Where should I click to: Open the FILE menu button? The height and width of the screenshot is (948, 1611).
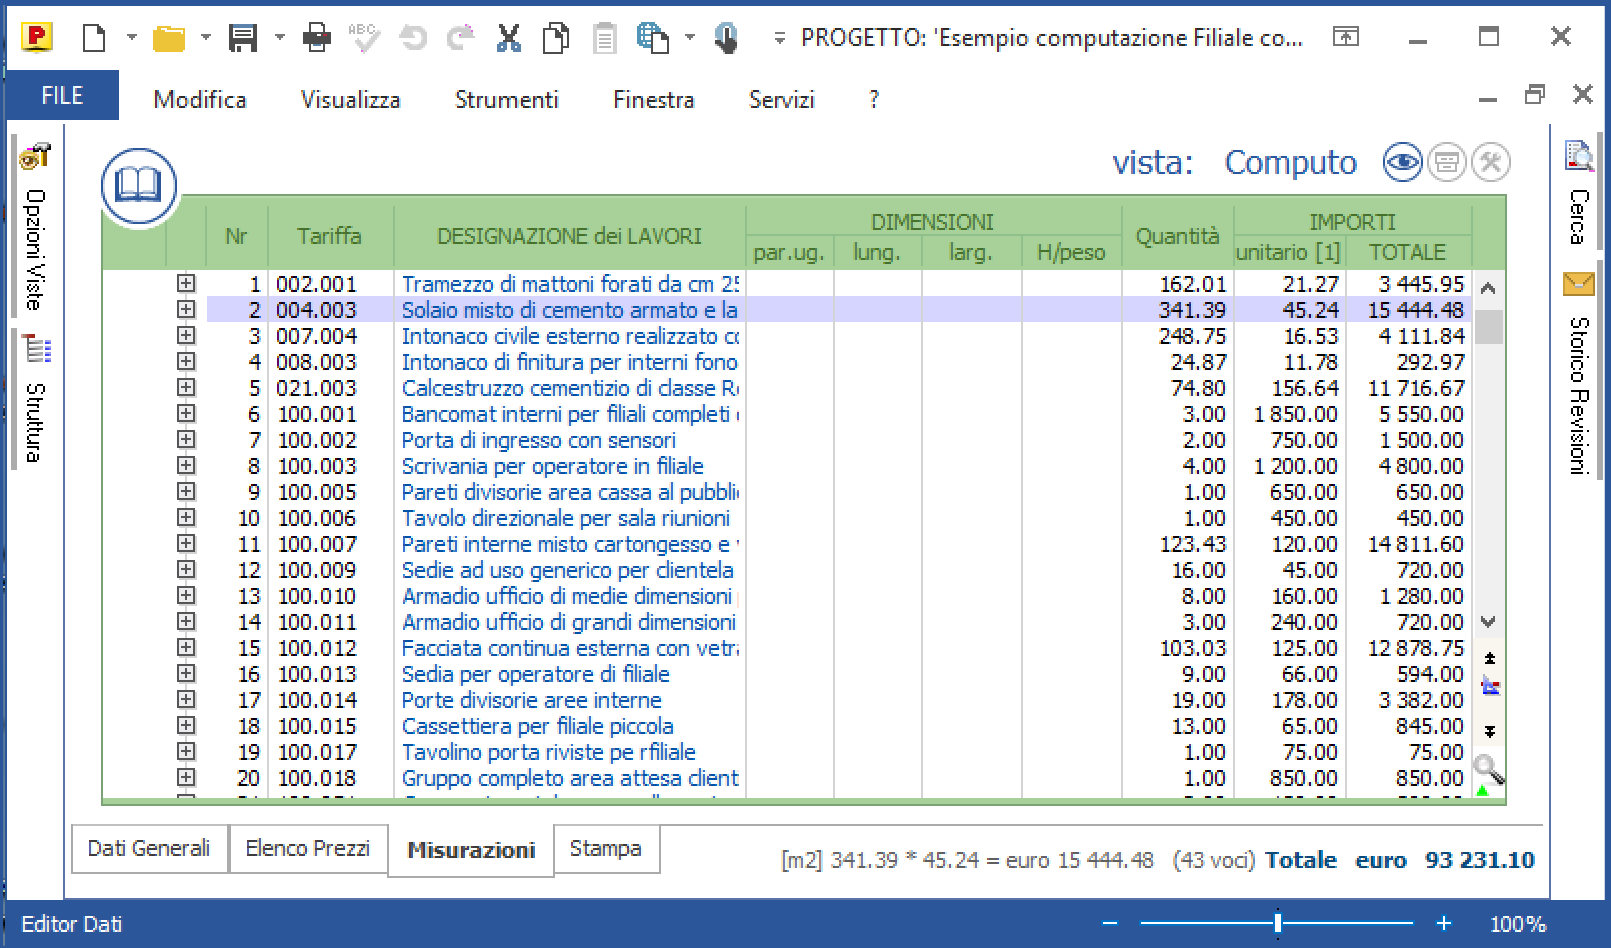click(62, 95)
